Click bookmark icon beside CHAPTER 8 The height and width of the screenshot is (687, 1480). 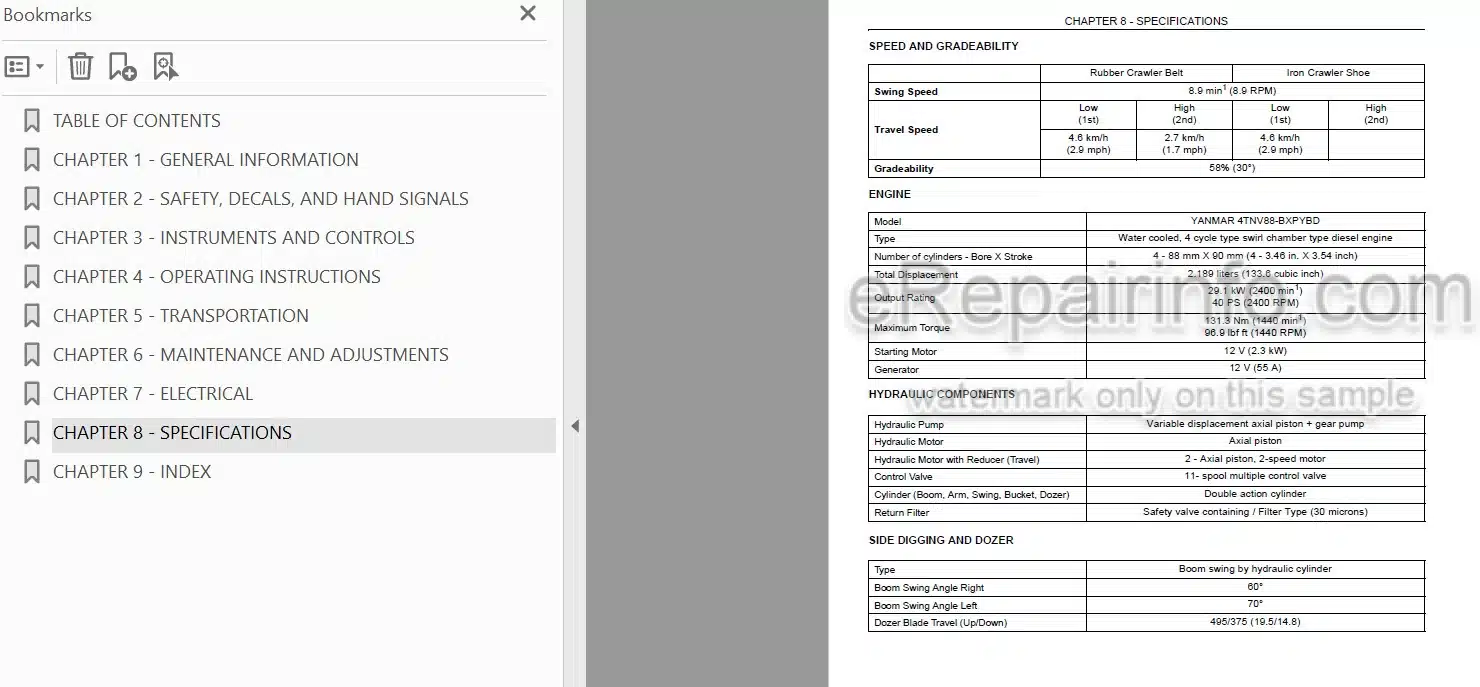point(32,433)
